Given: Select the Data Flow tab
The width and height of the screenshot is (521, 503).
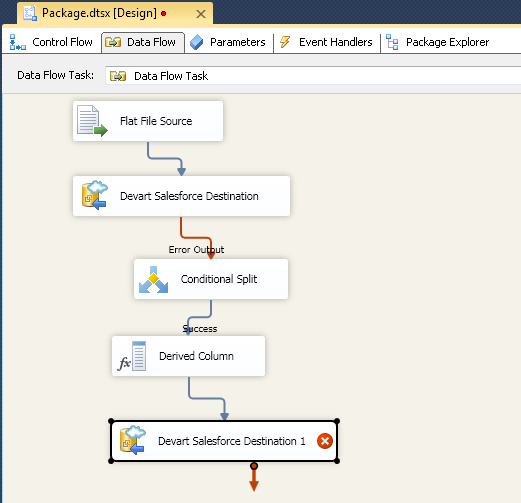Looking at the screenshot, I should pyautogui.click(x=143, y=42).
